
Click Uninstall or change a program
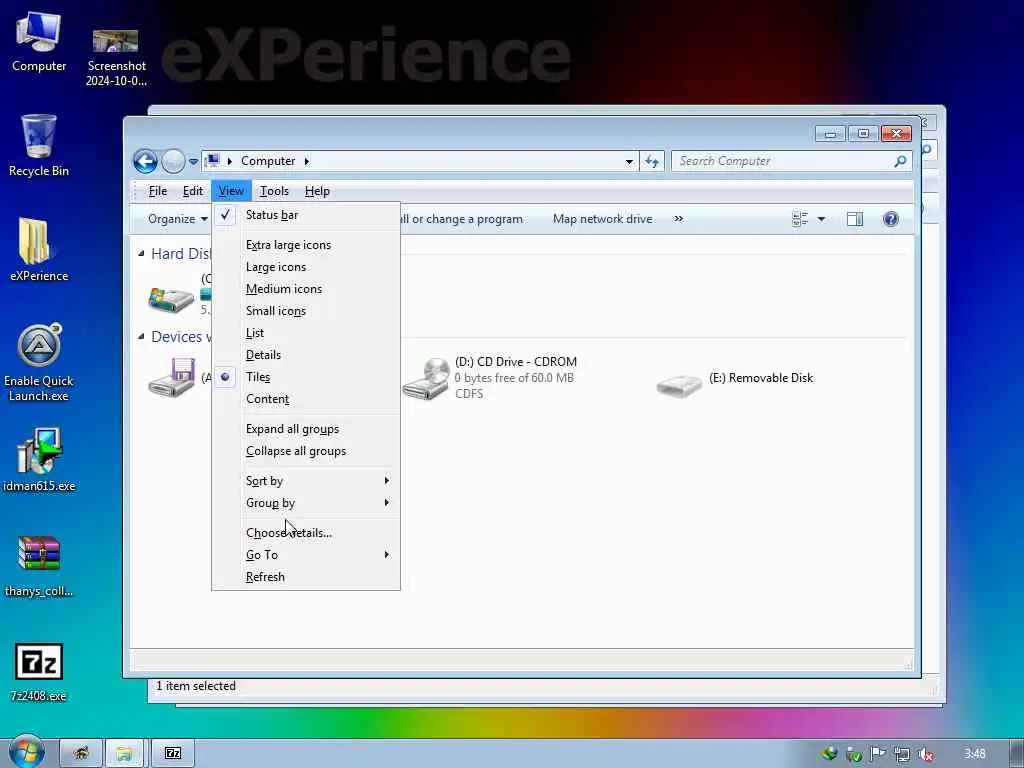(x=461, y=219)
